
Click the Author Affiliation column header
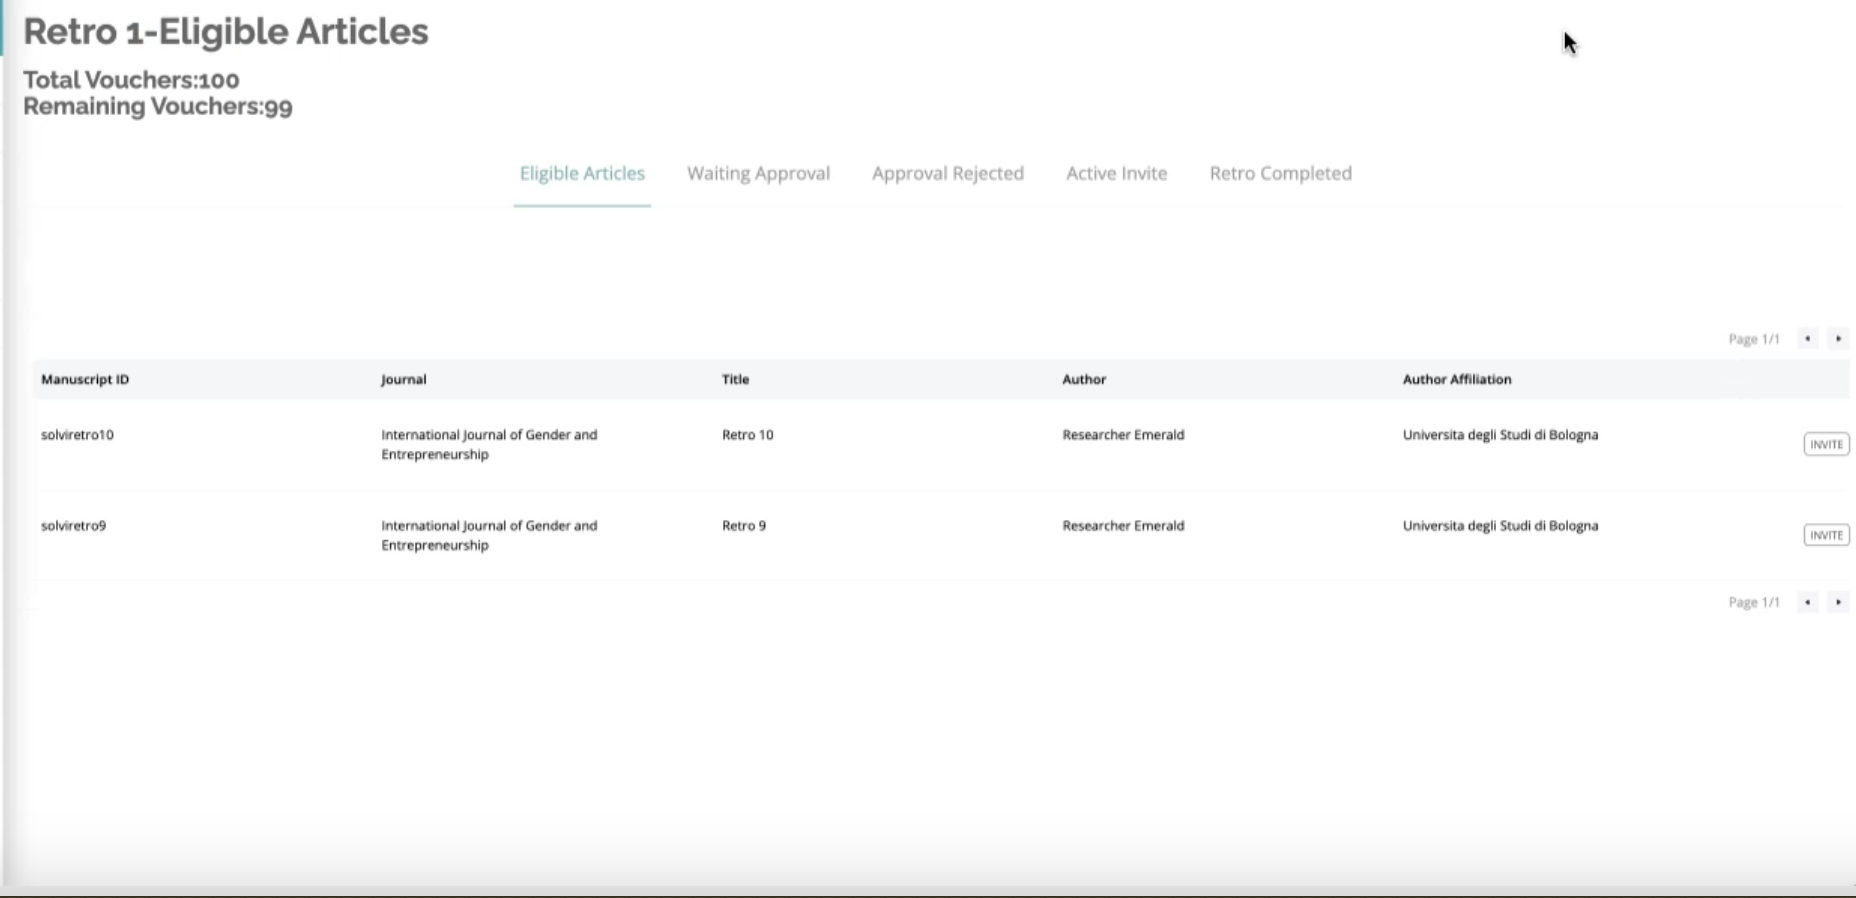(x=1456, y=379)
